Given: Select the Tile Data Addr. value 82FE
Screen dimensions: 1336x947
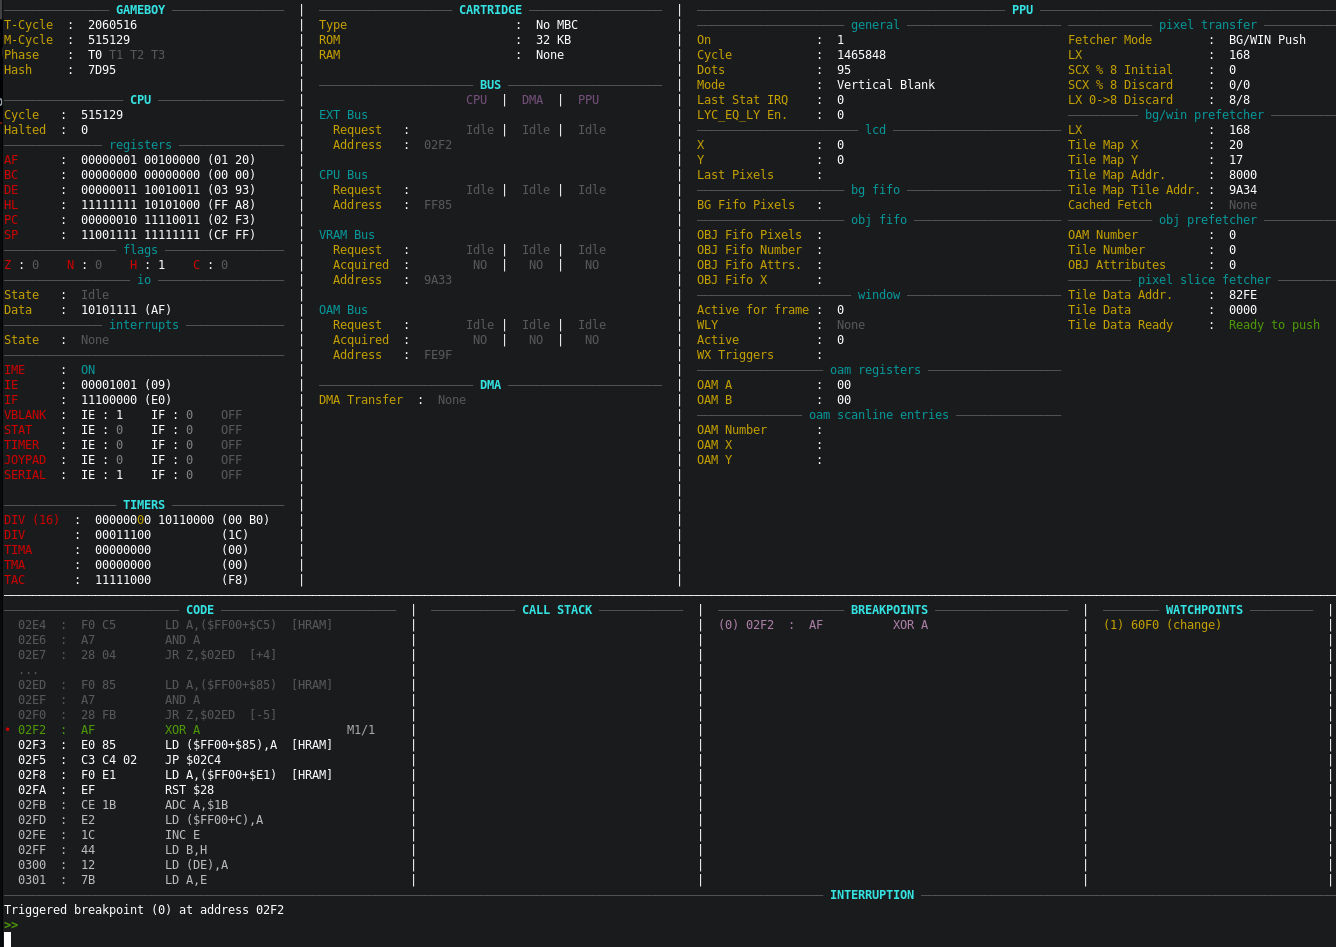Looking at the screenshot, I should click(1243, 295).
